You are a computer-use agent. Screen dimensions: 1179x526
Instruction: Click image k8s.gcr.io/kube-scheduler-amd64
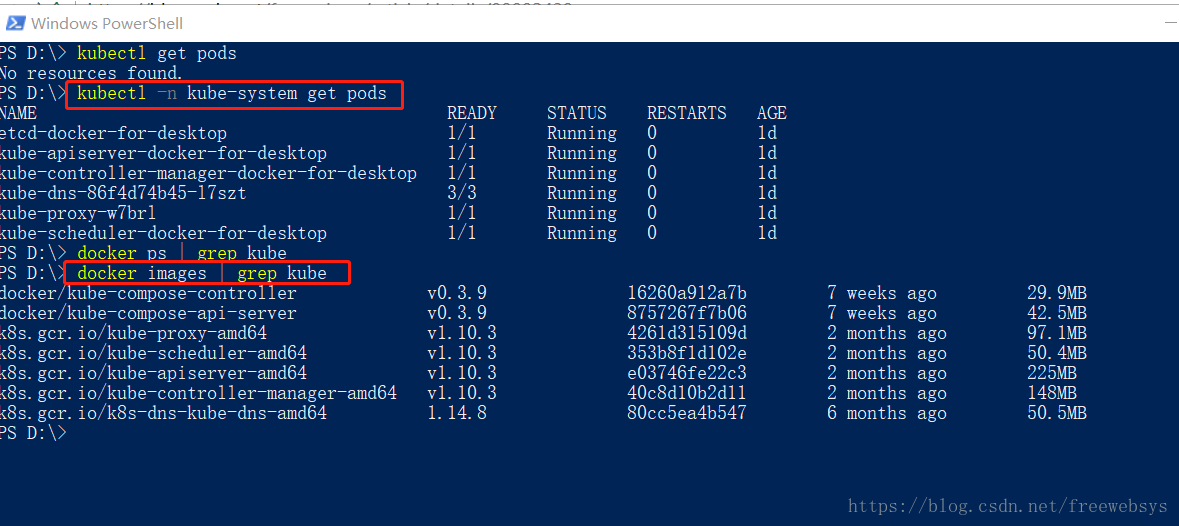(153, 352)
